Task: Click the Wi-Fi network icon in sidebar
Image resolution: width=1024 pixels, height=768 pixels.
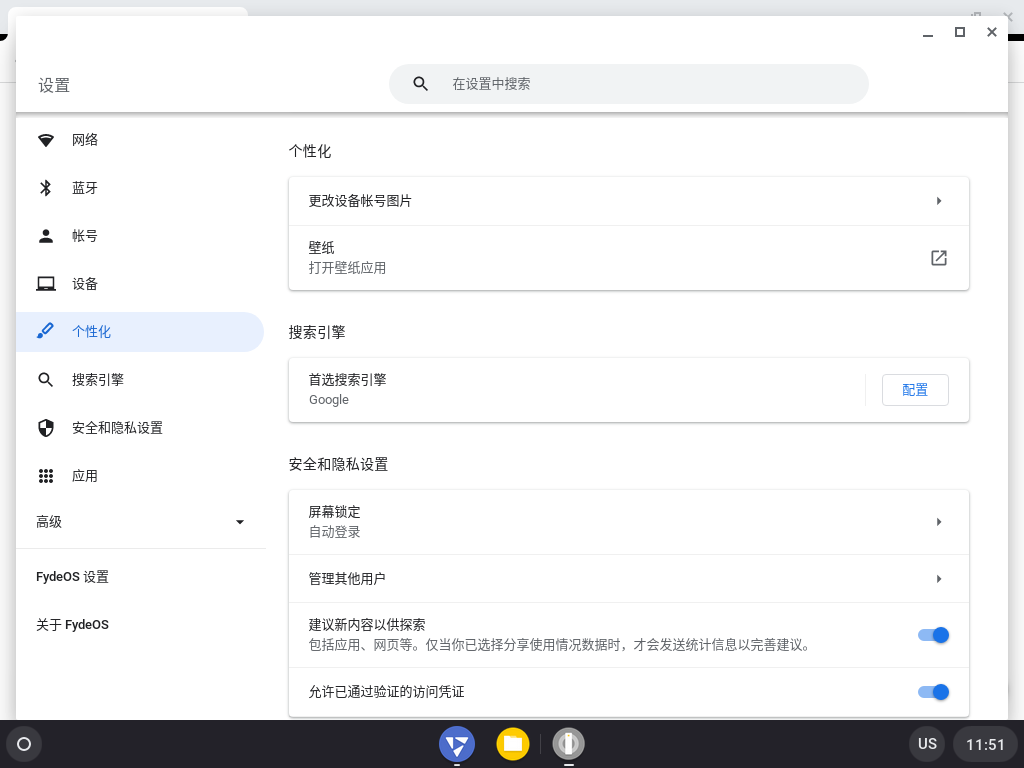Action: pos(46,140)
